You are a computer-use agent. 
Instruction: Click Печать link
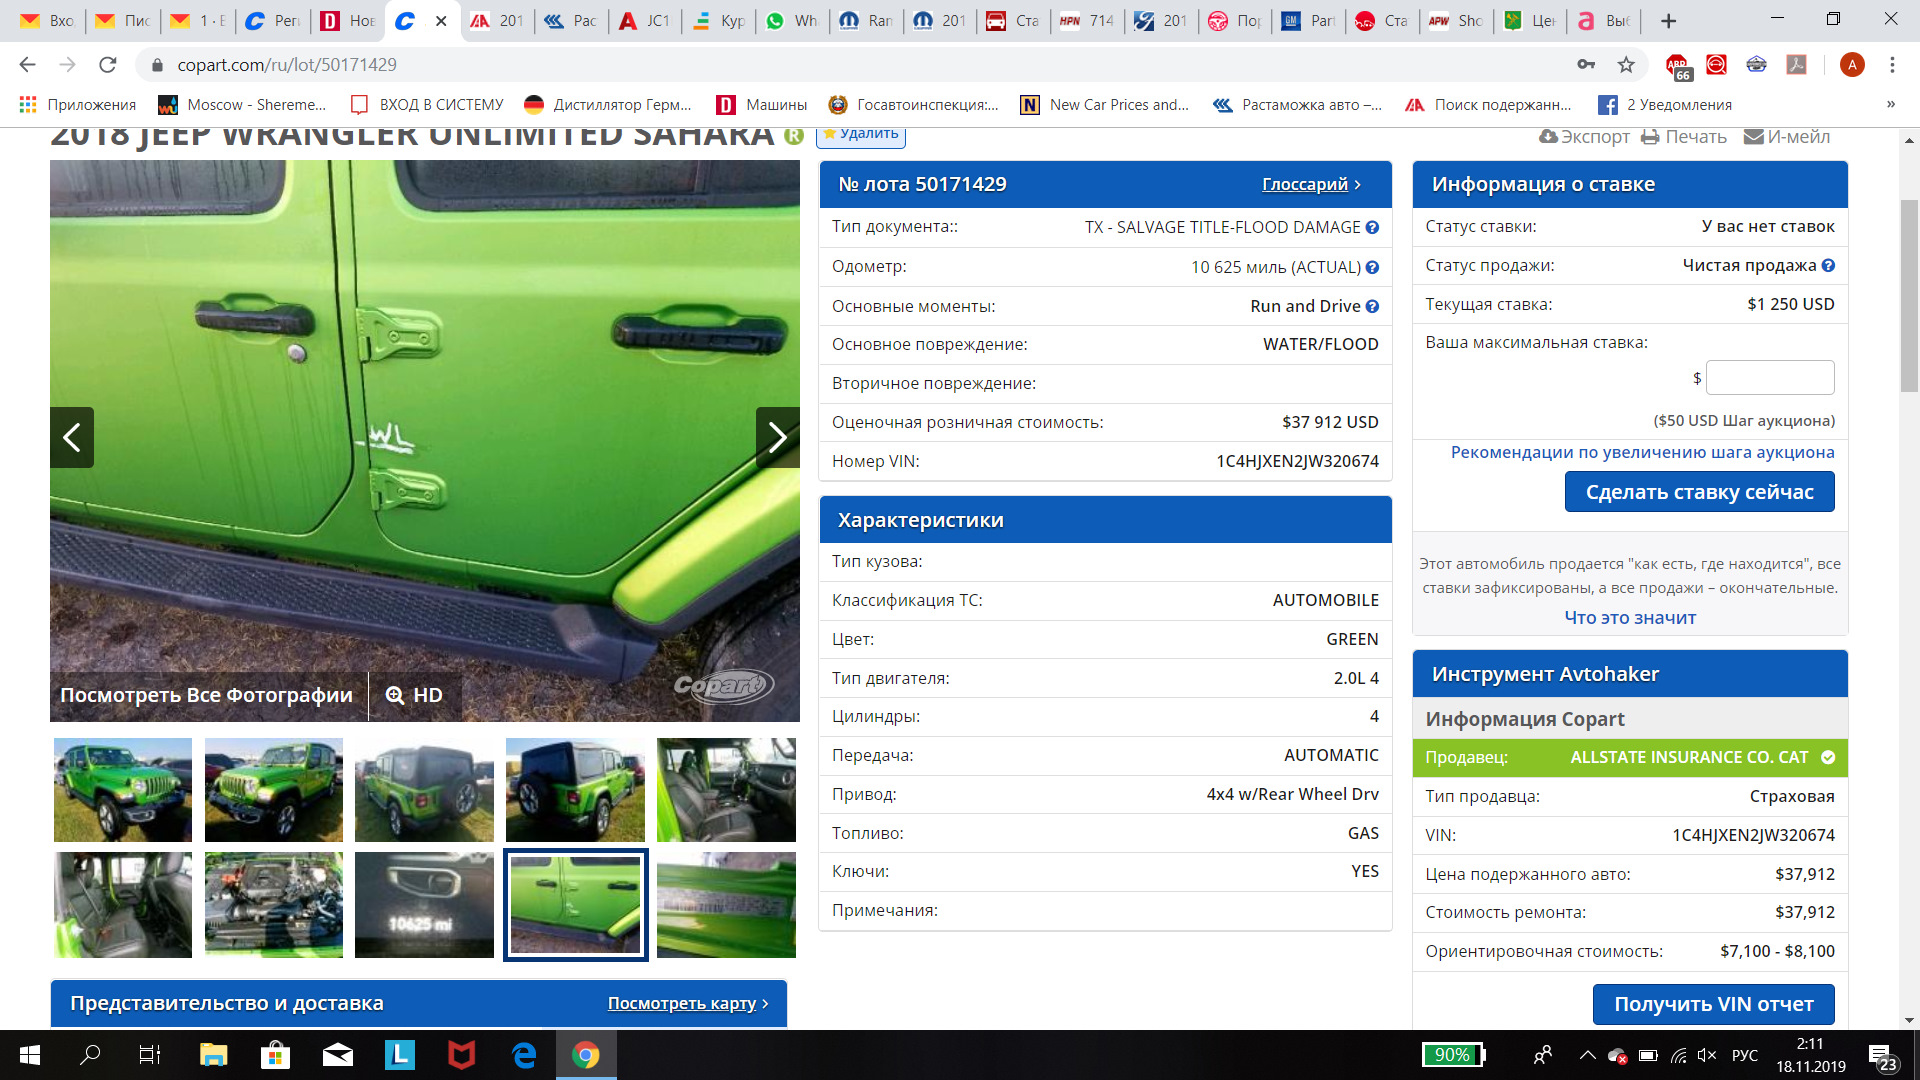(1684, 137)
